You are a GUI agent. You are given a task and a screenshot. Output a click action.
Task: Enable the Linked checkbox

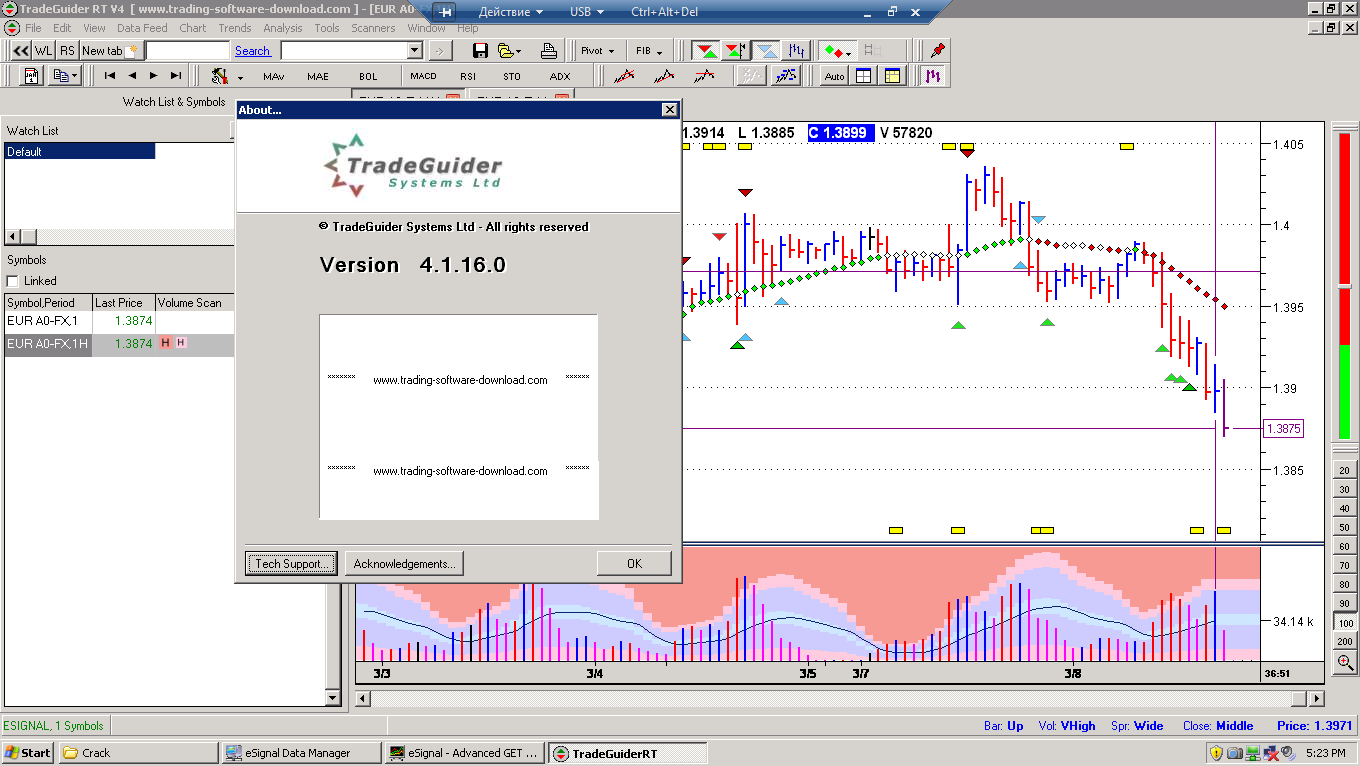(13, 281)
